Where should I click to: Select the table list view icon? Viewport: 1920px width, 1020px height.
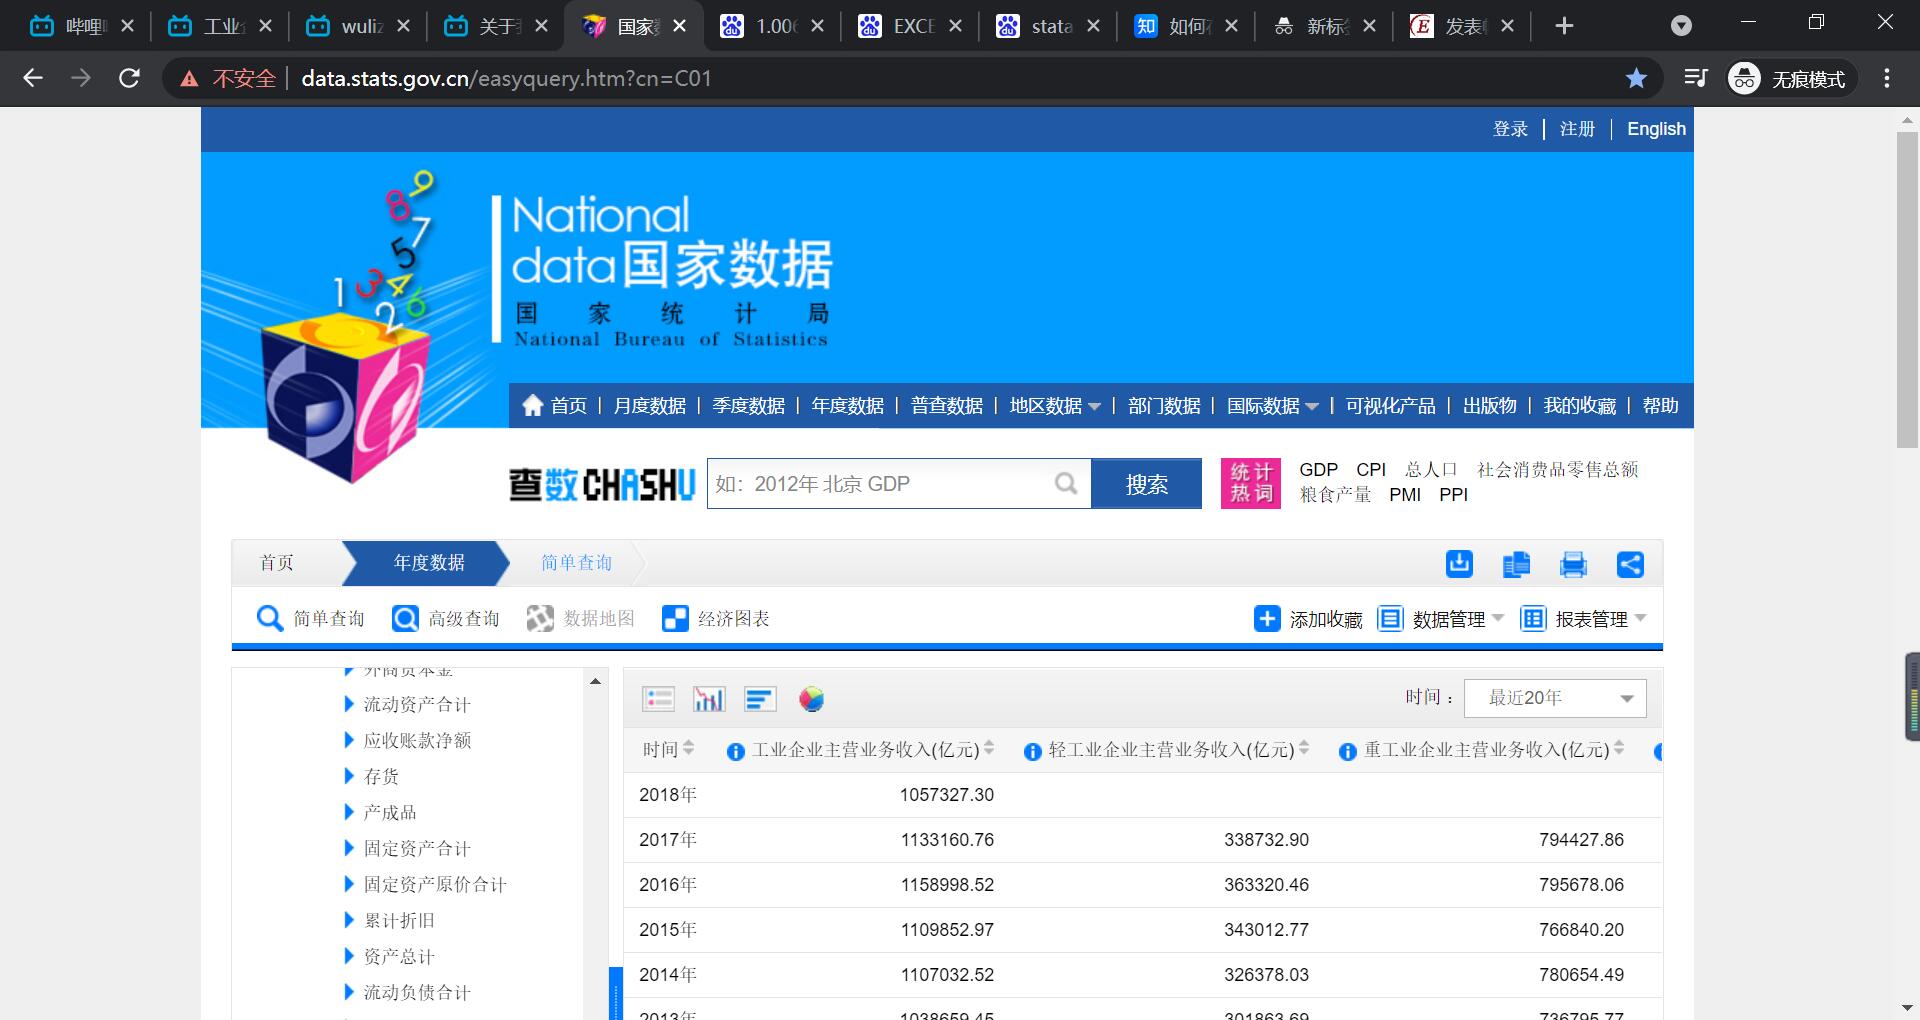658,699
